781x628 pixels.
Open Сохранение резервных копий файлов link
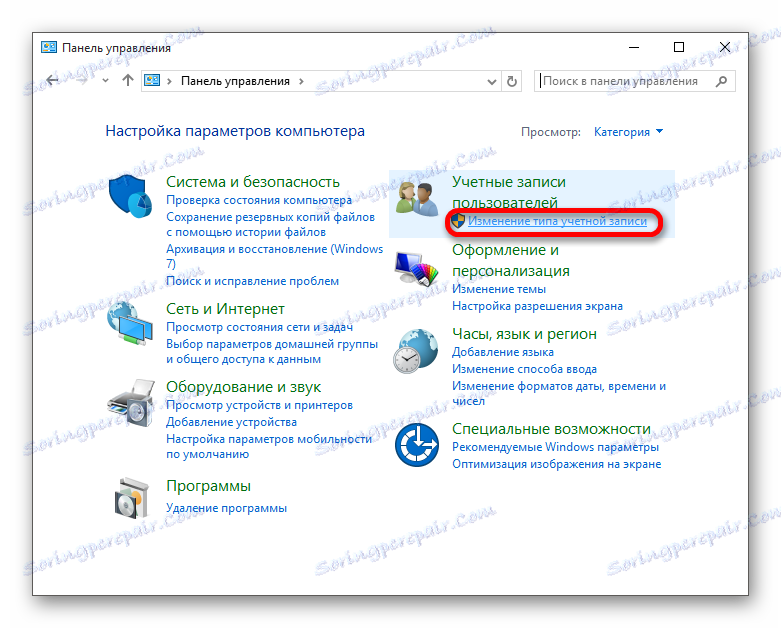[270, 225]
